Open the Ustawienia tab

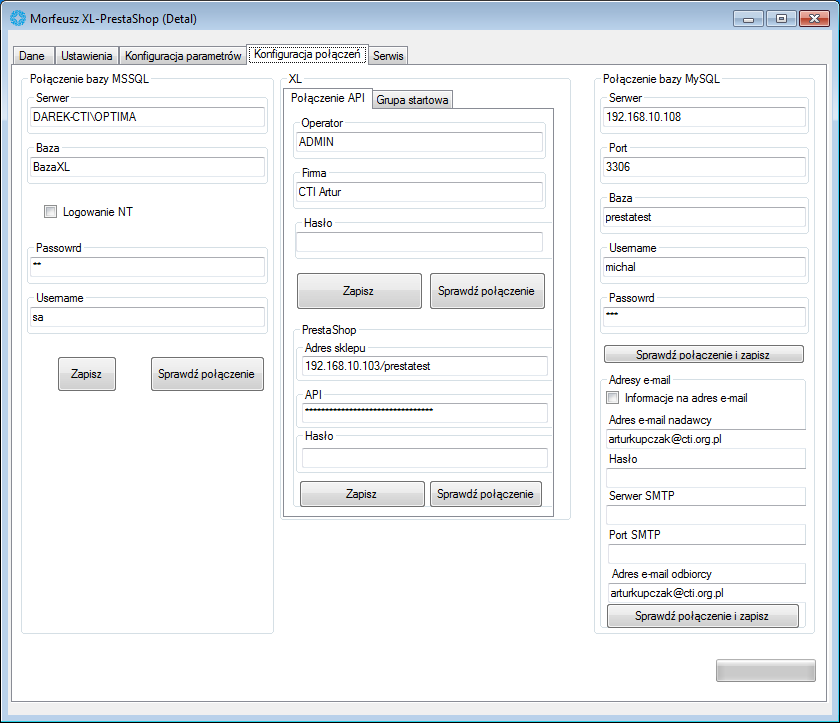point(86,56)
